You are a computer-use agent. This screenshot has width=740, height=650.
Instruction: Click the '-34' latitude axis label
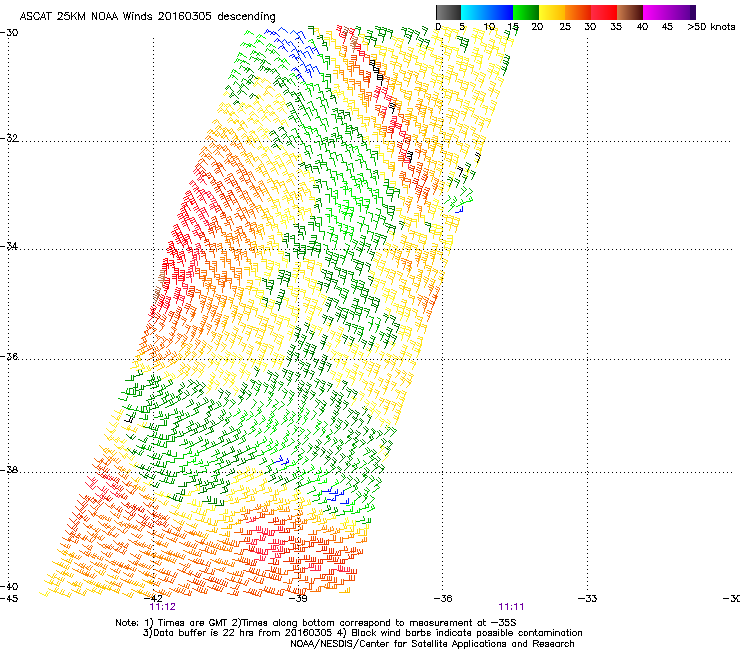[9, 246]
